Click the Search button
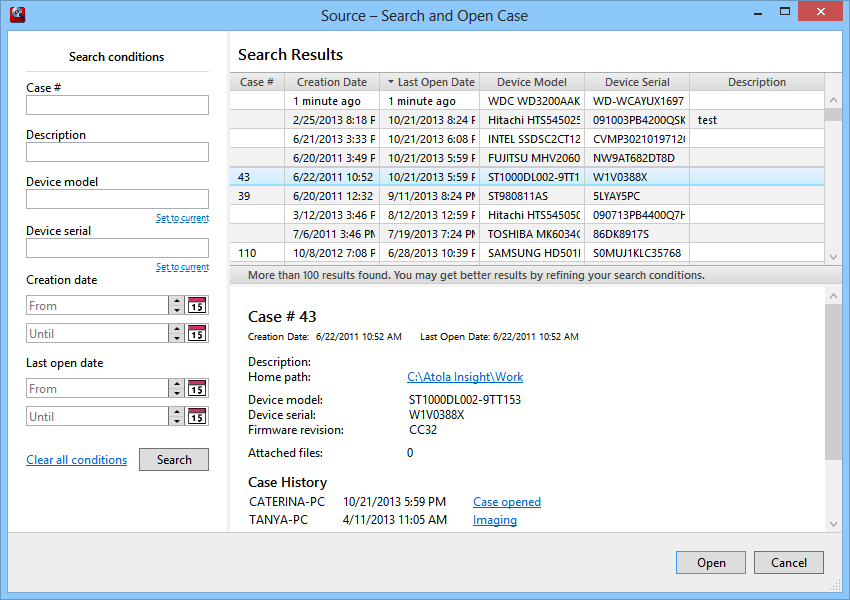Viewport: 850px width, 600px height. click(x=174, y=460)
